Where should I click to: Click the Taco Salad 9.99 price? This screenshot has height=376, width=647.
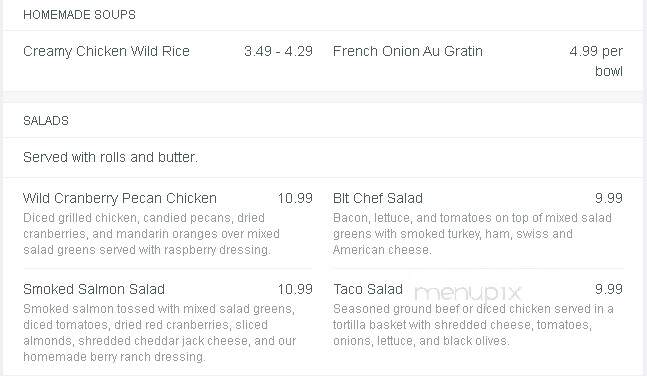click(609, 289)
